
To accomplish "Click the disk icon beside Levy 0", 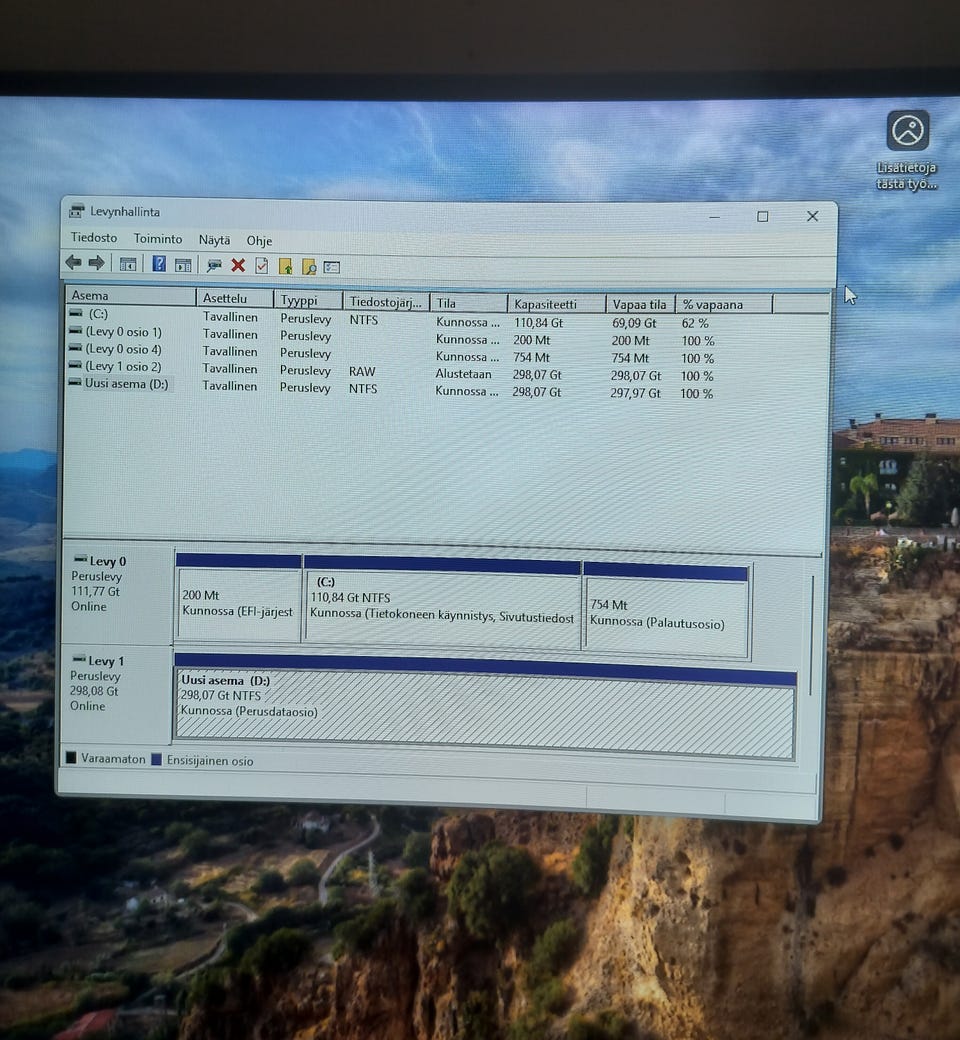I will pos(80,559).
